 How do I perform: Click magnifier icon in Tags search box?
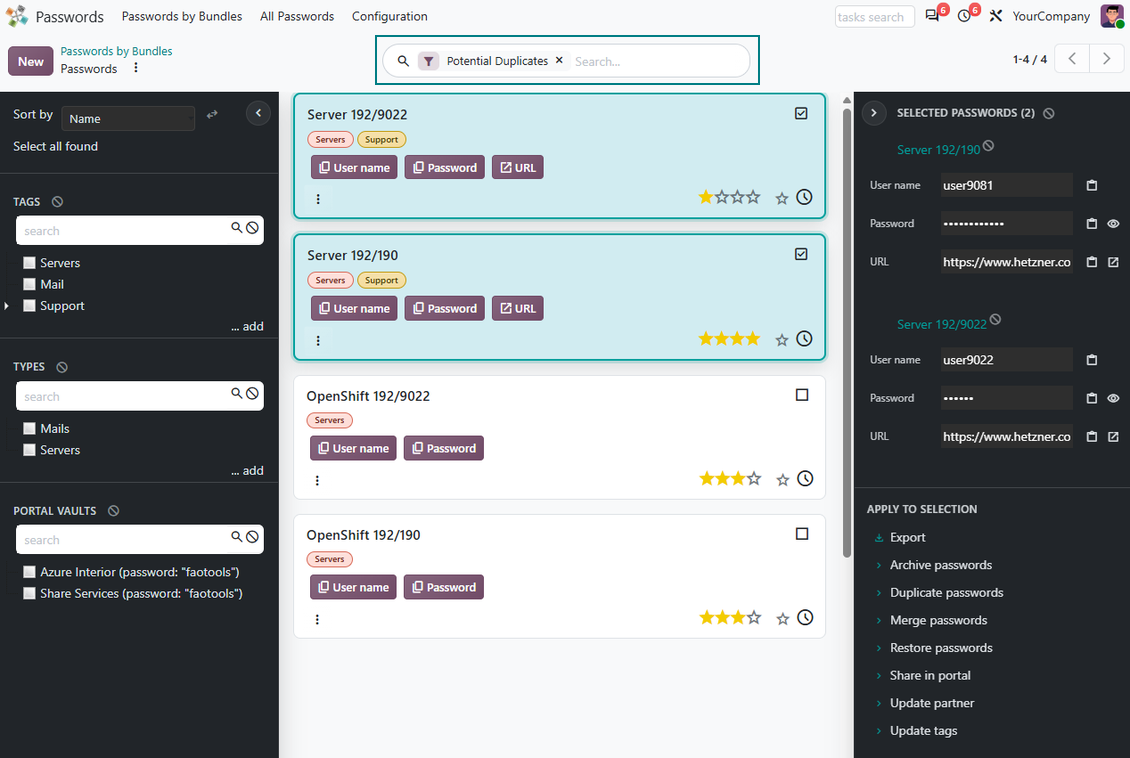click(236, 228)
